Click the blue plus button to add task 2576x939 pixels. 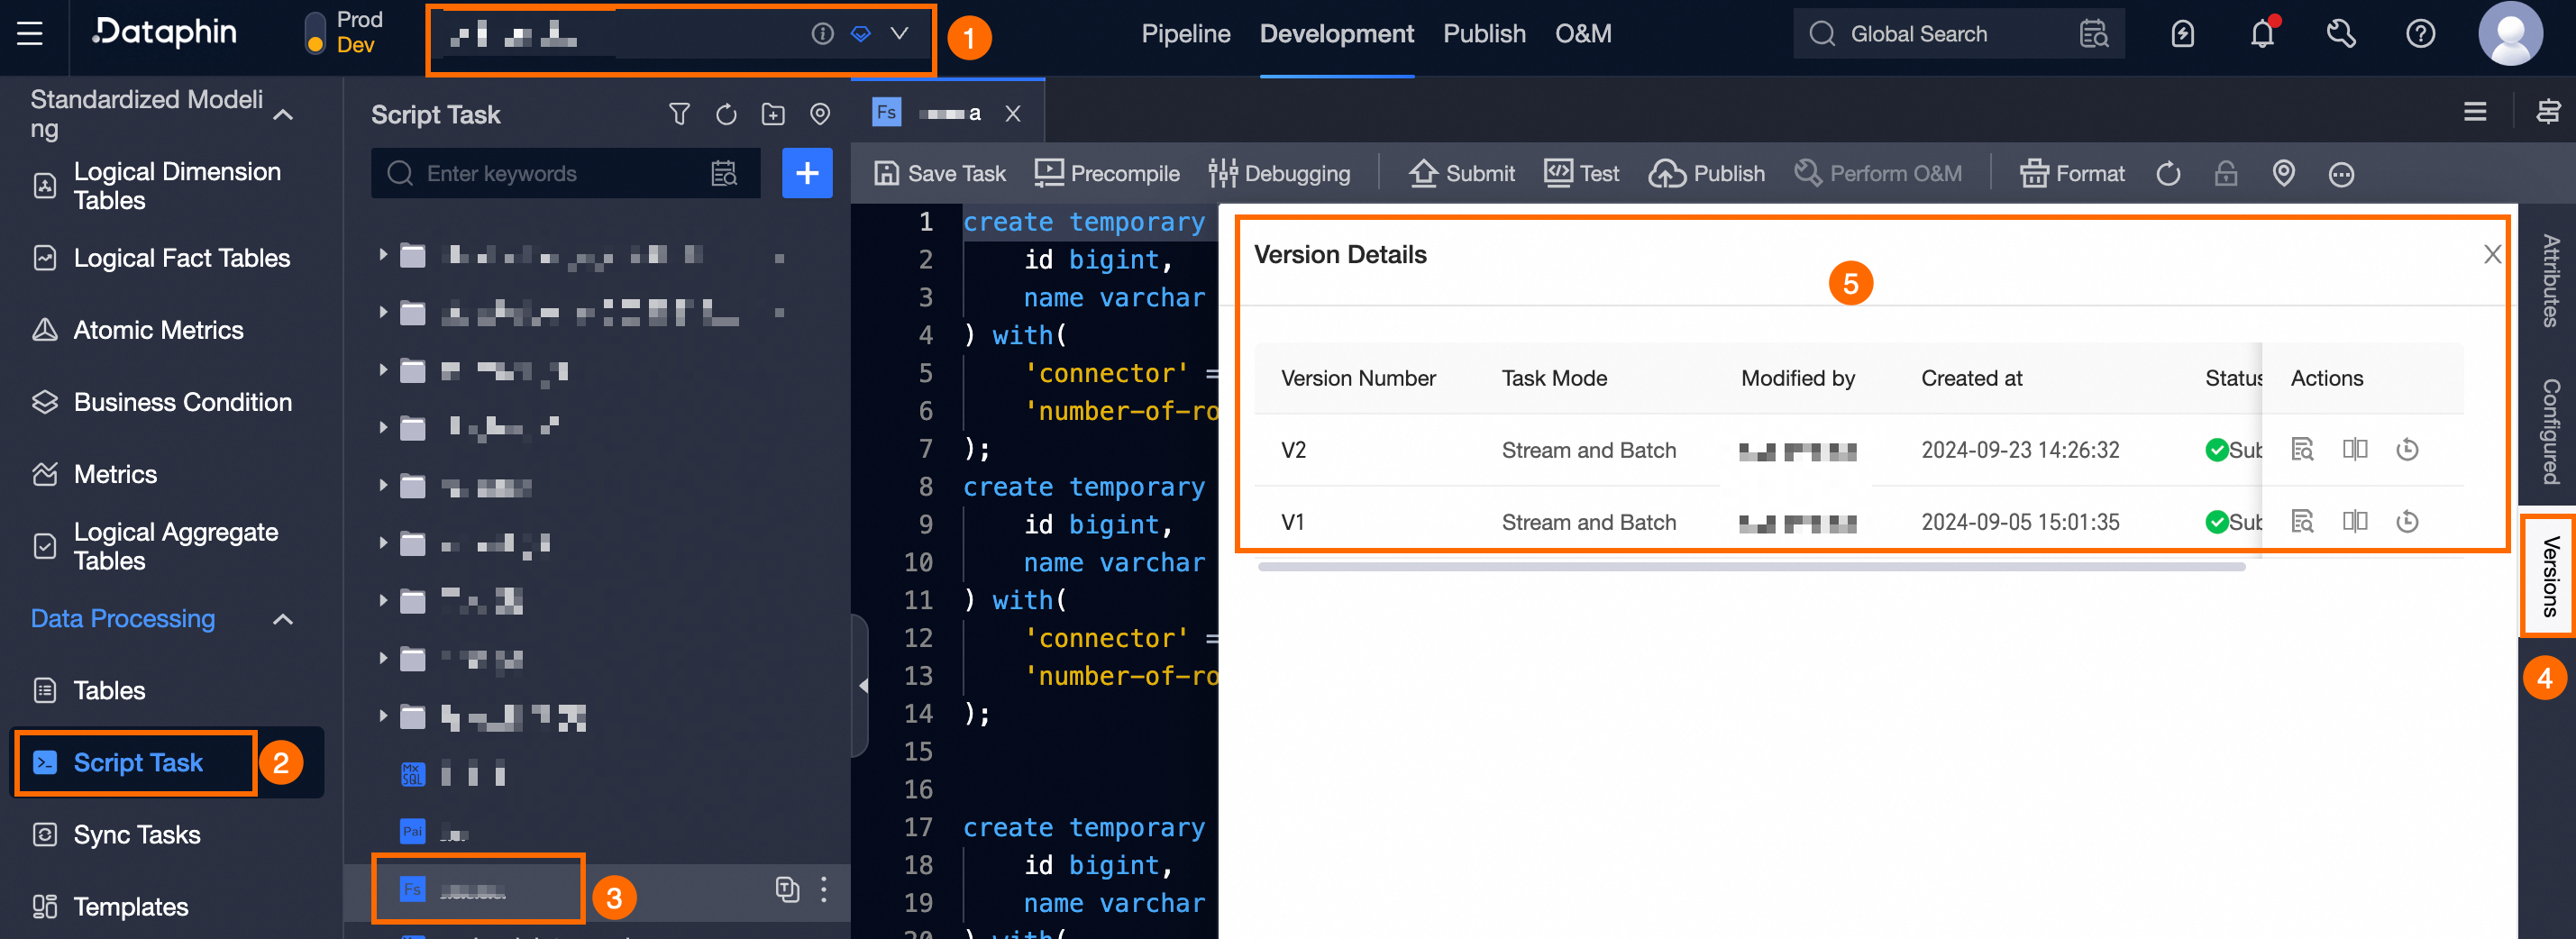806,173
